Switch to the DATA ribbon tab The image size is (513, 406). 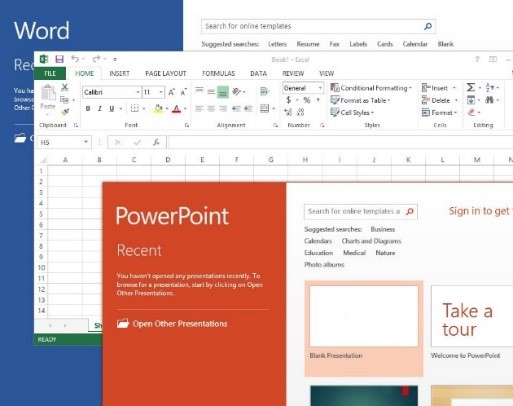pos(259,74)
